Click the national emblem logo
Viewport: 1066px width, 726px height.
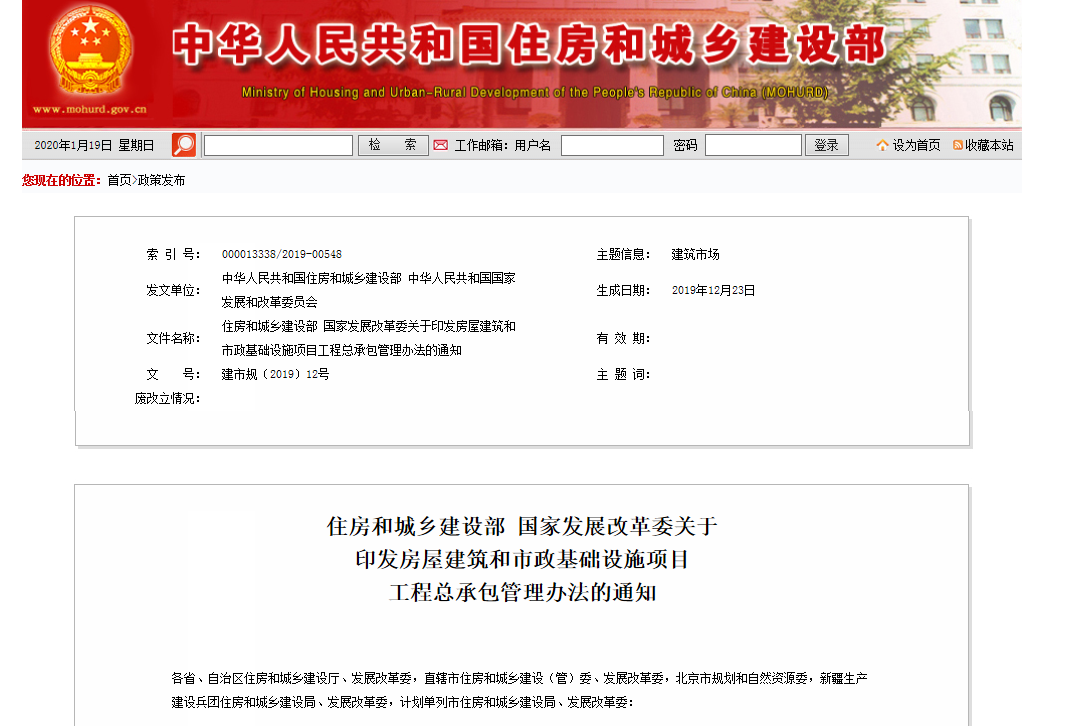point(89,52)
